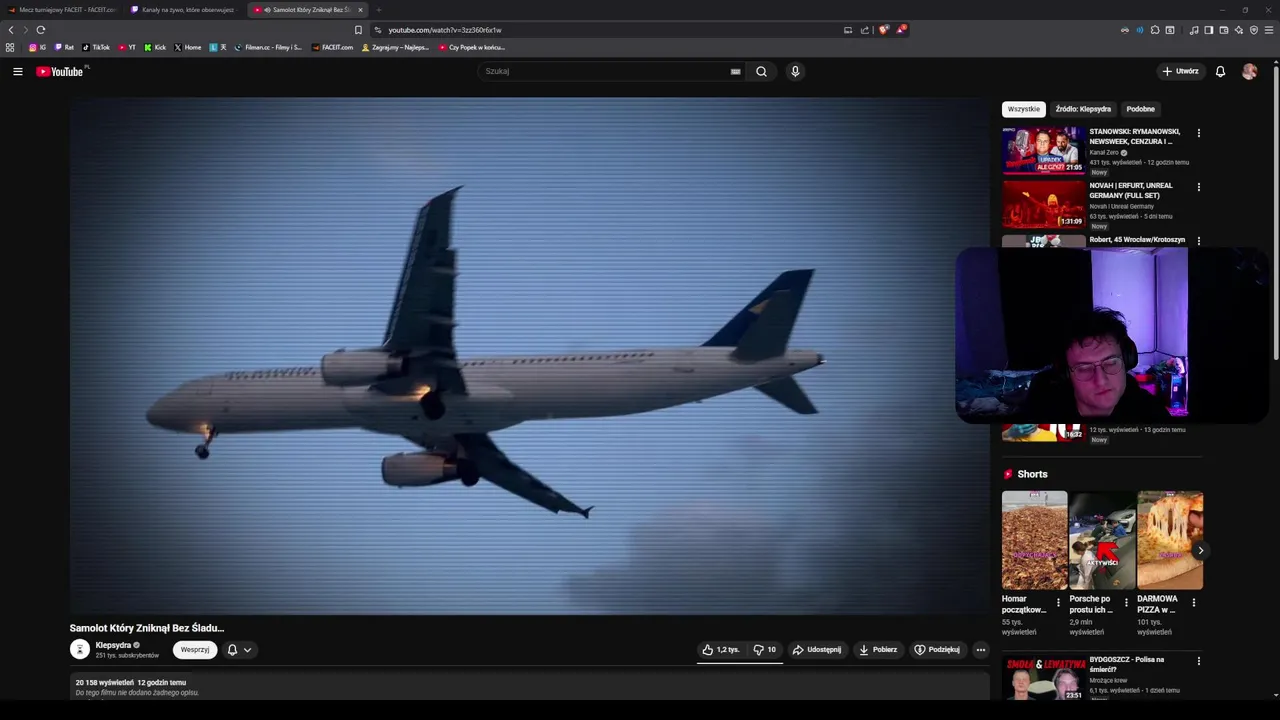Focus the Szukaj search field
The image size is (1280, 720).
(x=605, y=71)
